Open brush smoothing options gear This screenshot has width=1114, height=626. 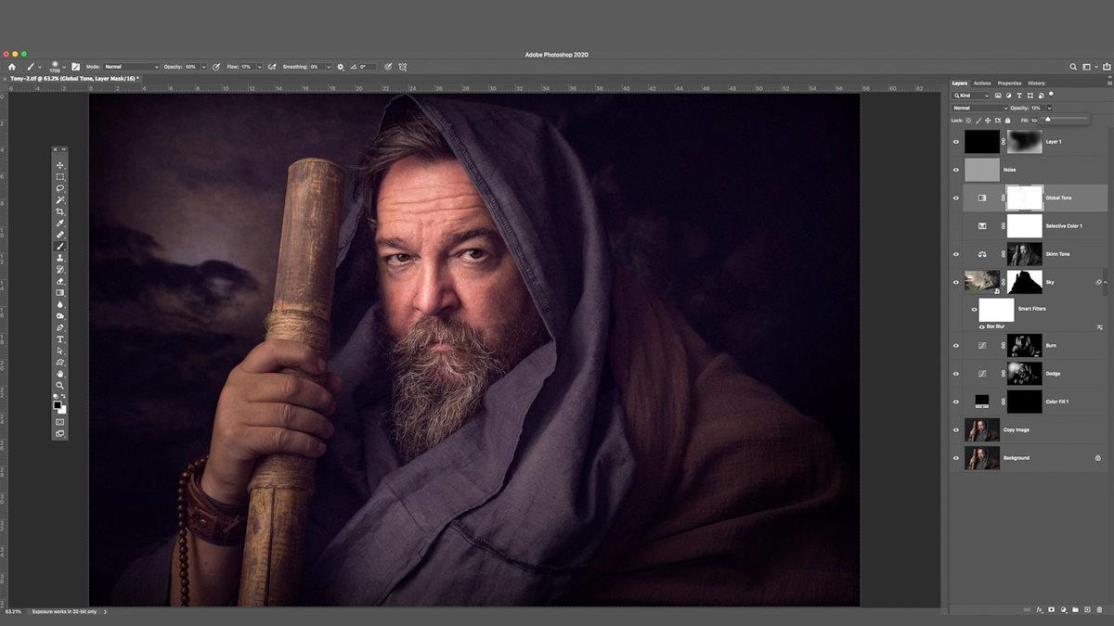point(340,67)
